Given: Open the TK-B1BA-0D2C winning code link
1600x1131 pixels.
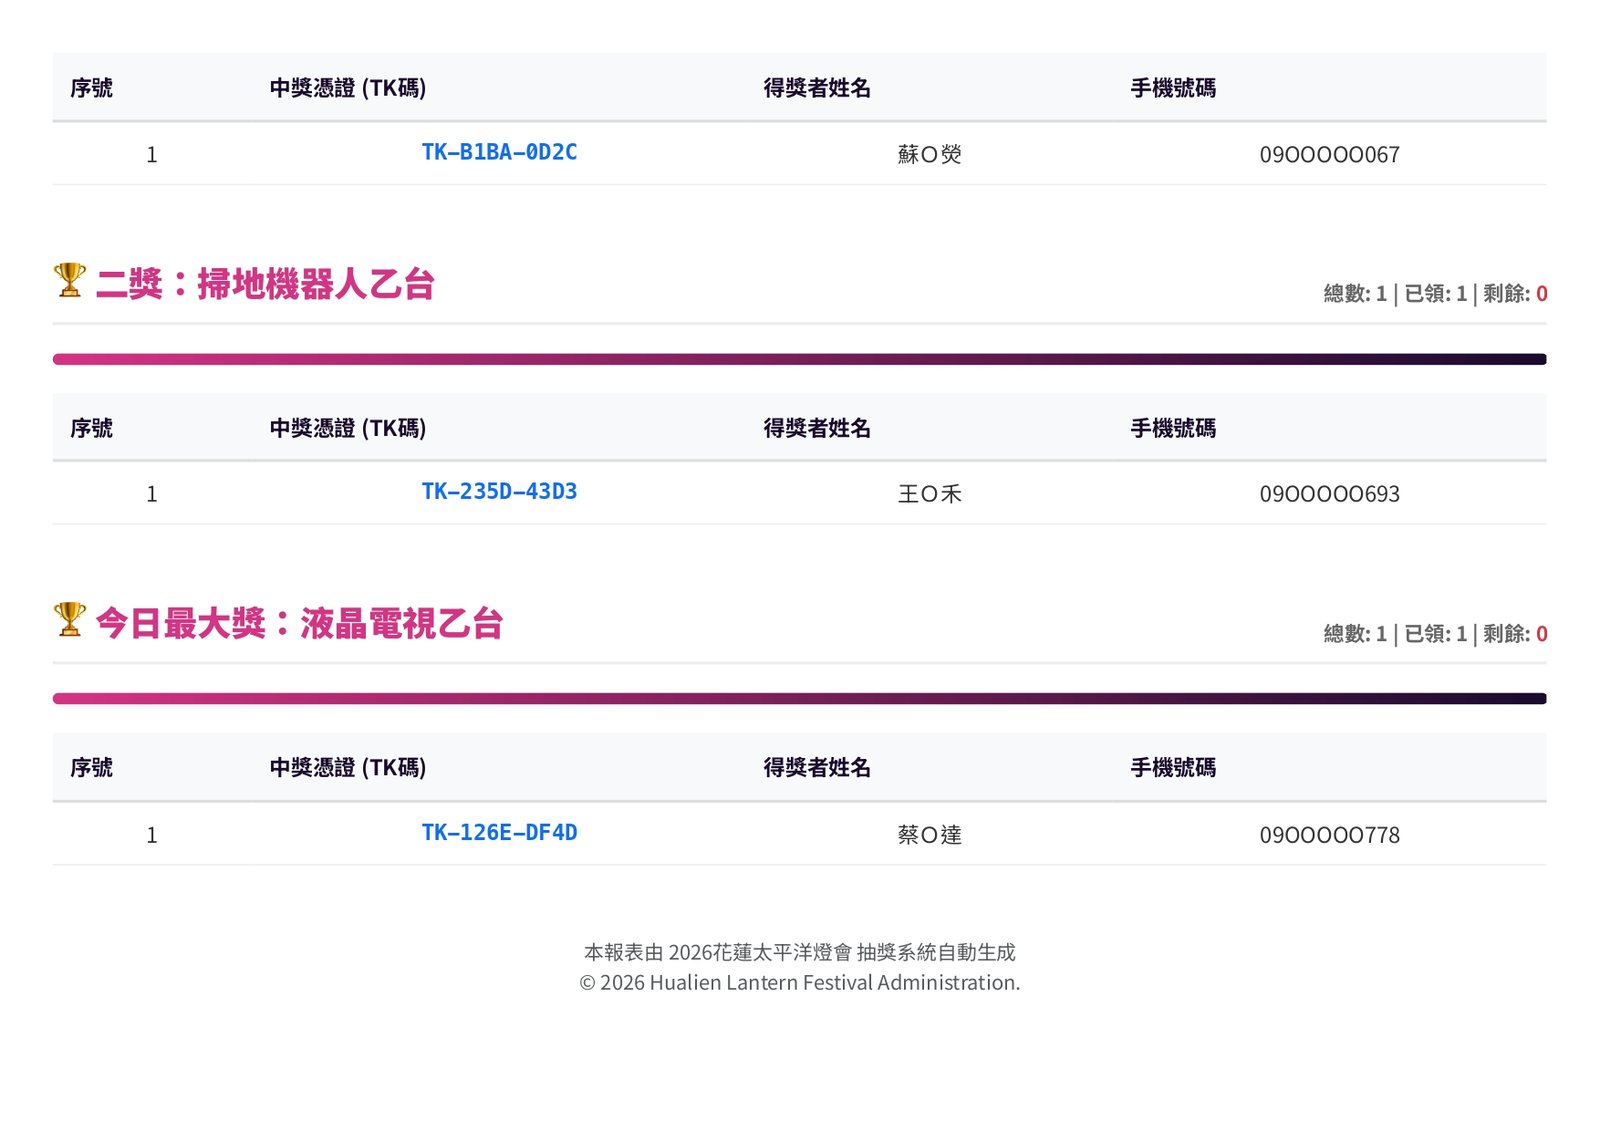Looking at the screenshot, I should click(x=499, y=152).
